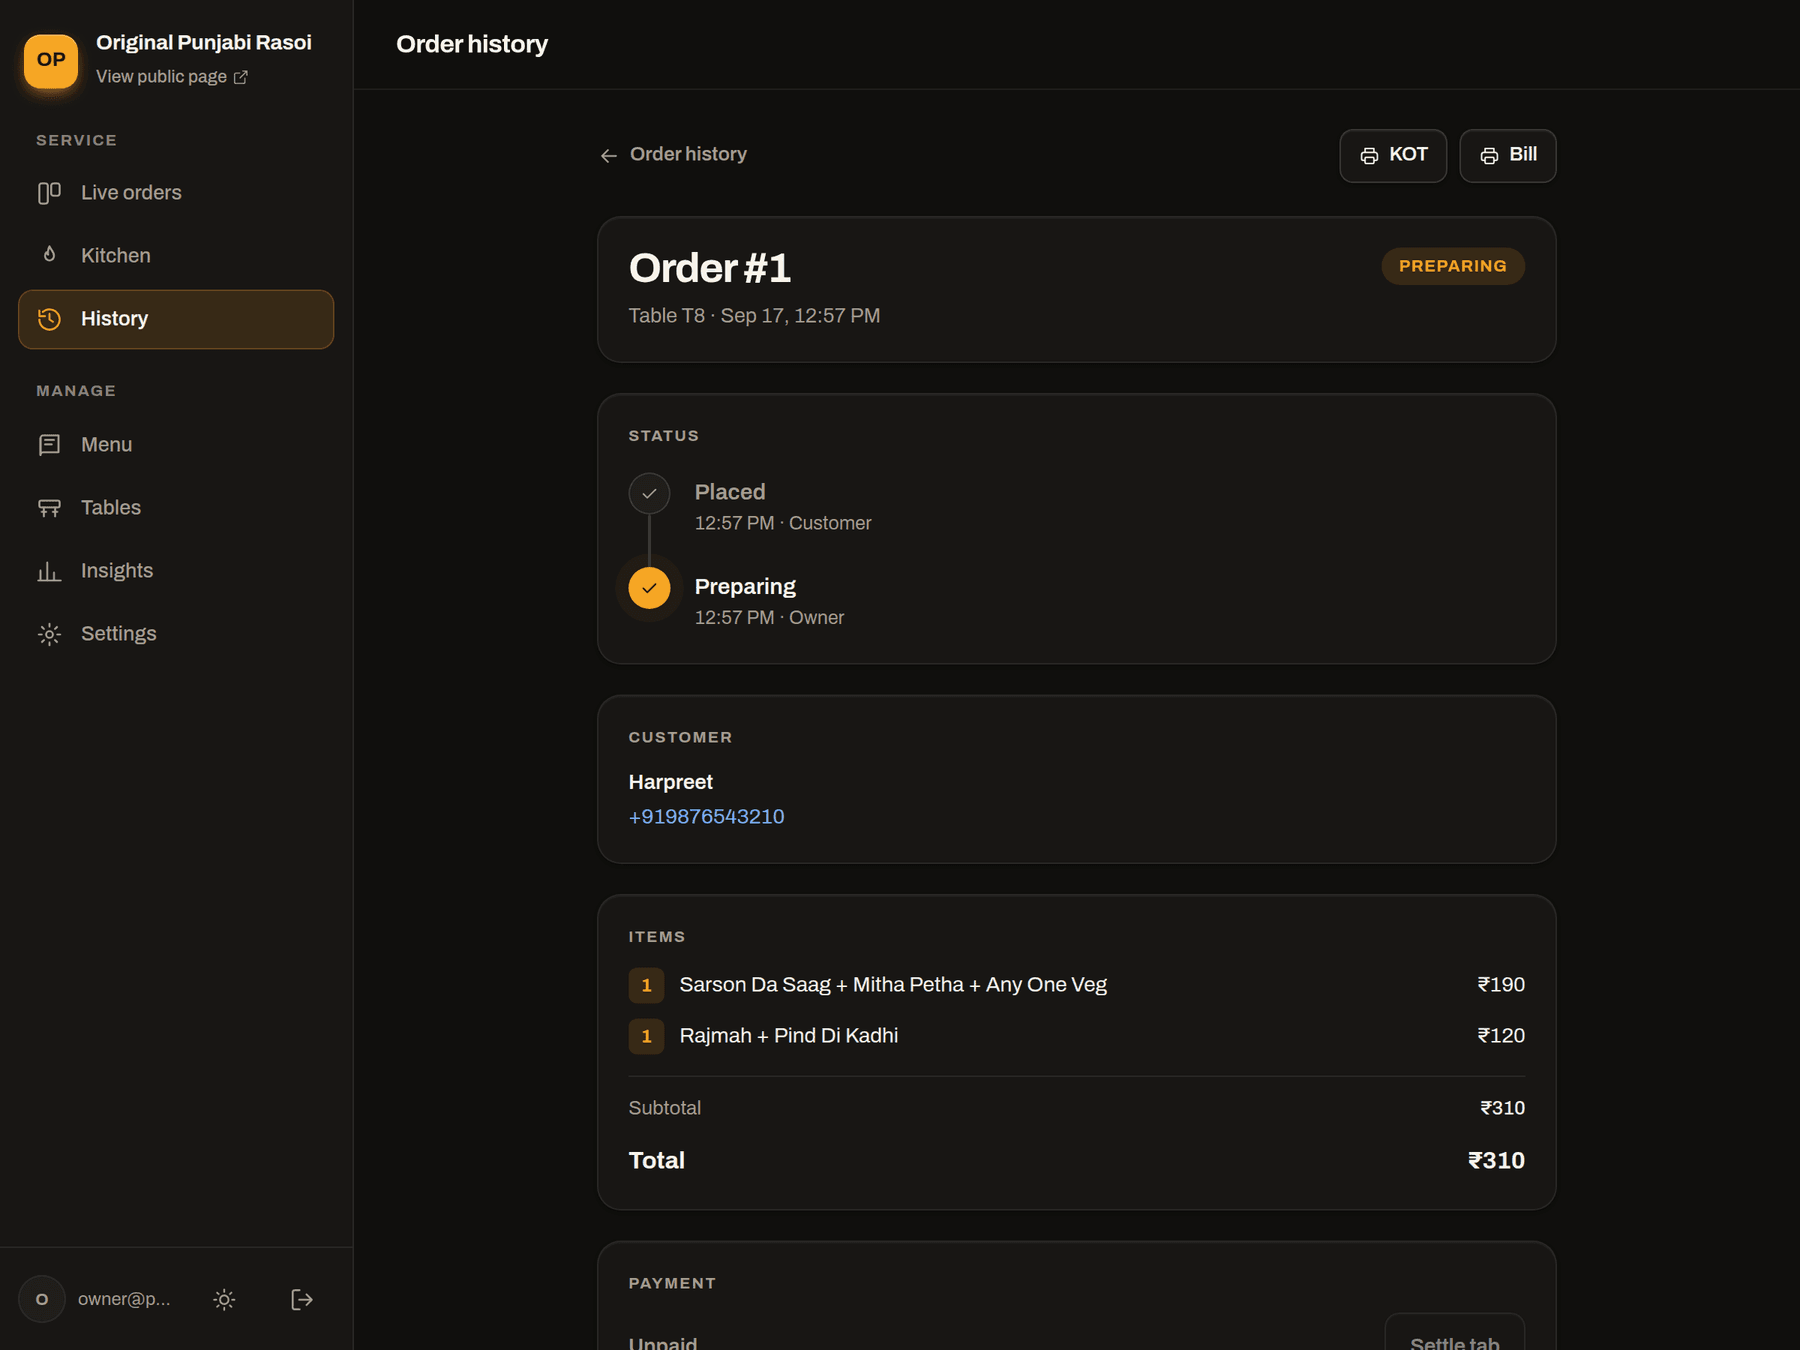Click the Settings gear icon
The image size is (1800, 1350).
pos(49,634)
